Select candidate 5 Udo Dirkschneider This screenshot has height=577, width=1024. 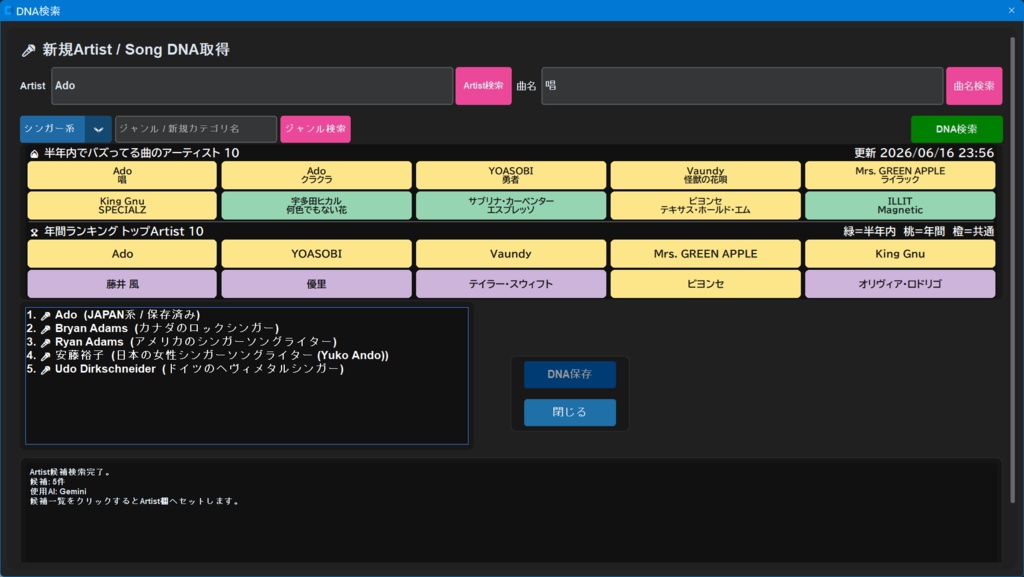[185, 369]
